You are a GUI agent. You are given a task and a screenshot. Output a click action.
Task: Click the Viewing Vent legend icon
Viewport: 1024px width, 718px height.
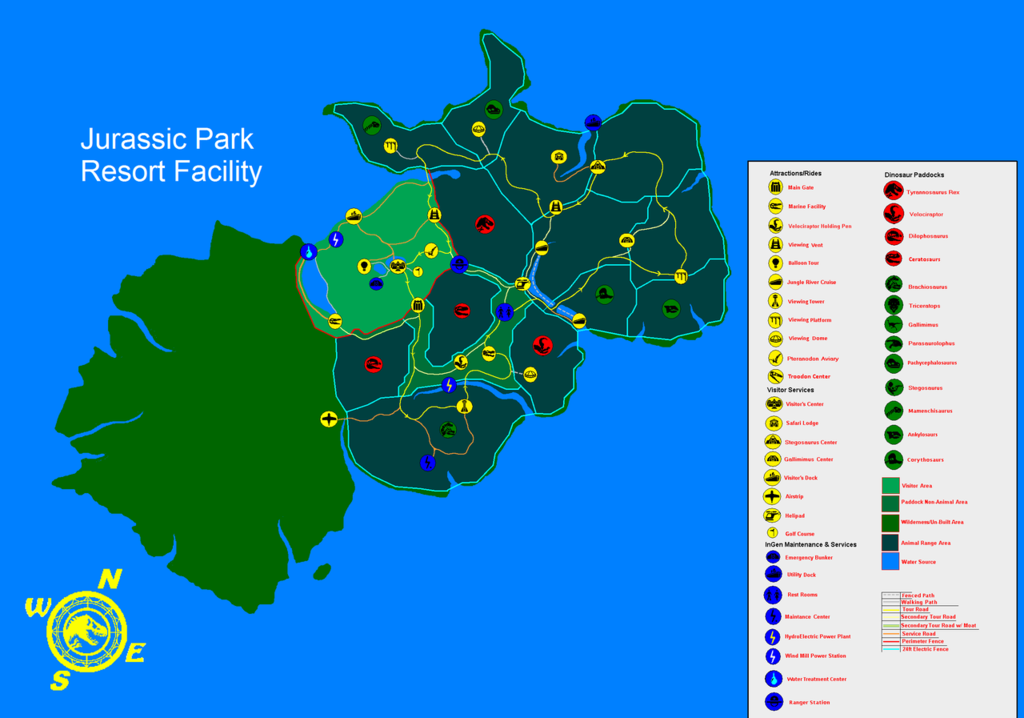coord(775,244)
